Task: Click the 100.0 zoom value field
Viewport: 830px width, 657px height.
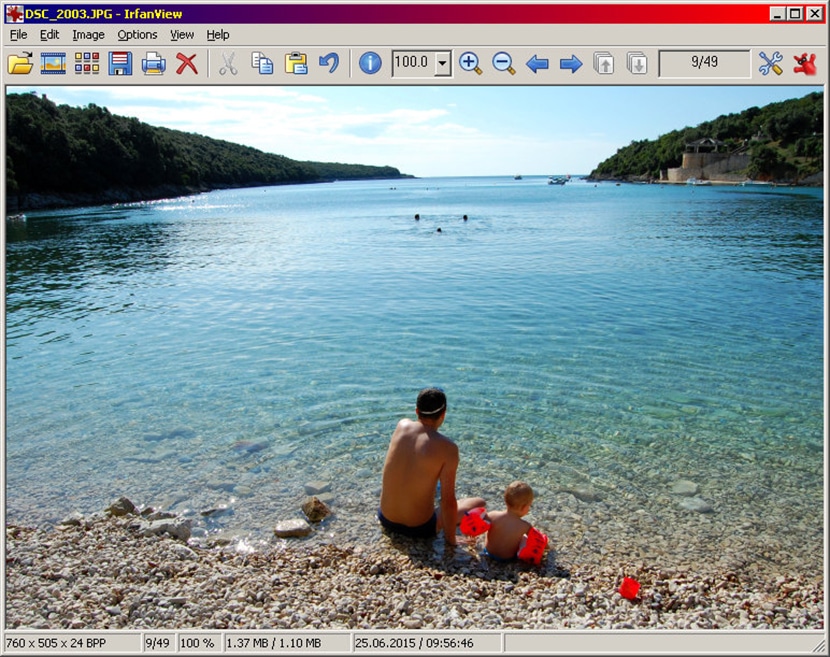Action: point(412,64)
